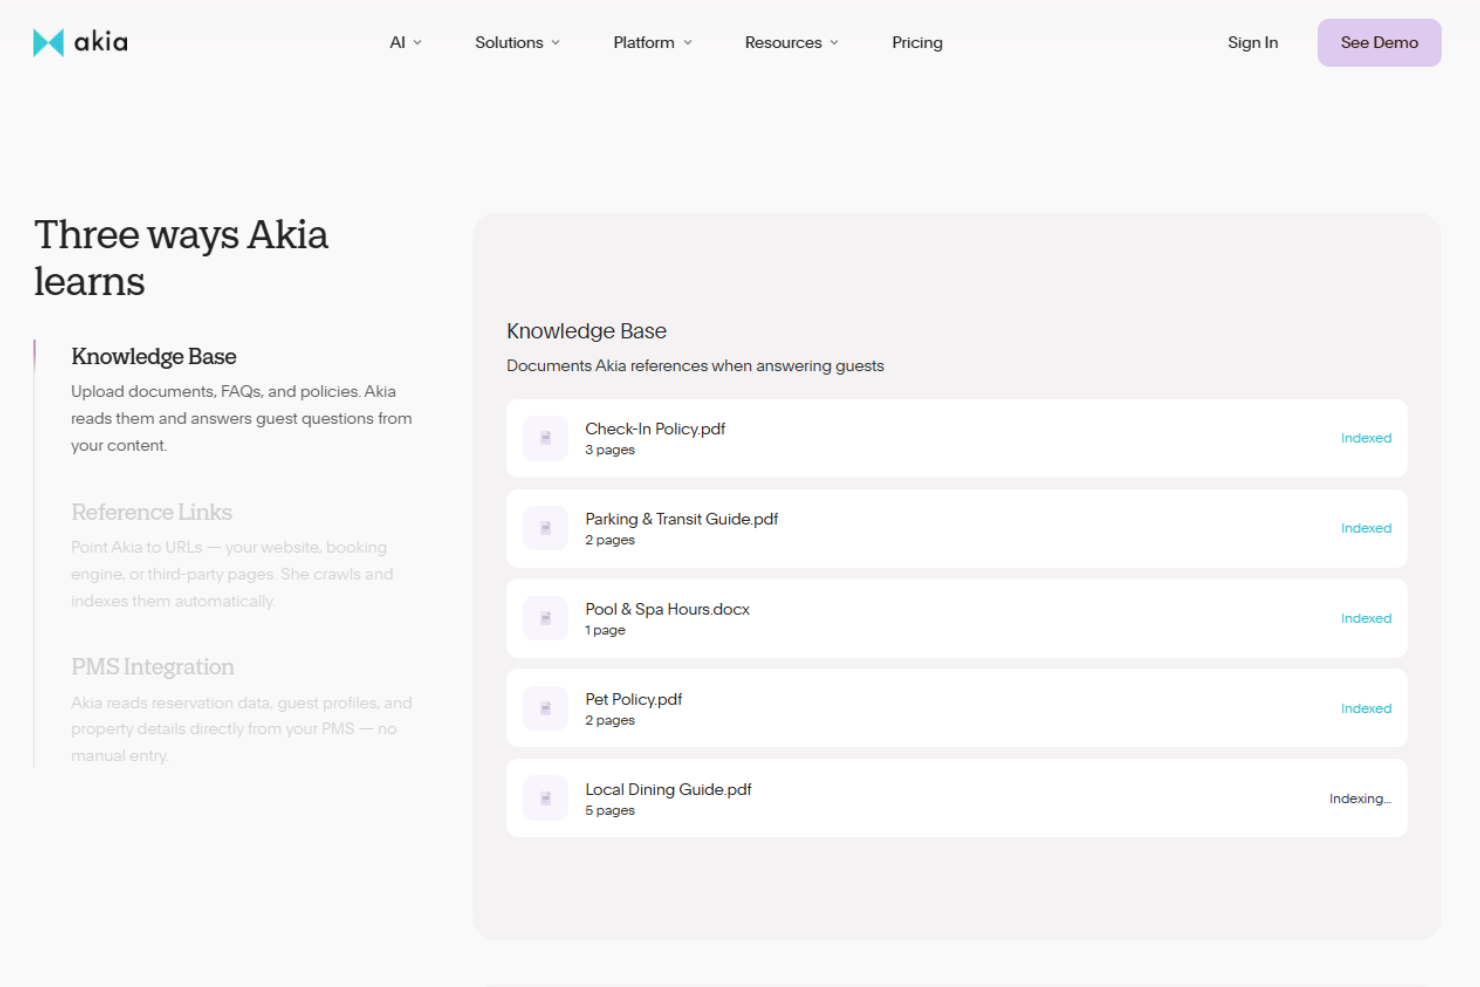Expand the Platform dropdown
The image size is (1480, 987).
pos(651,42)
